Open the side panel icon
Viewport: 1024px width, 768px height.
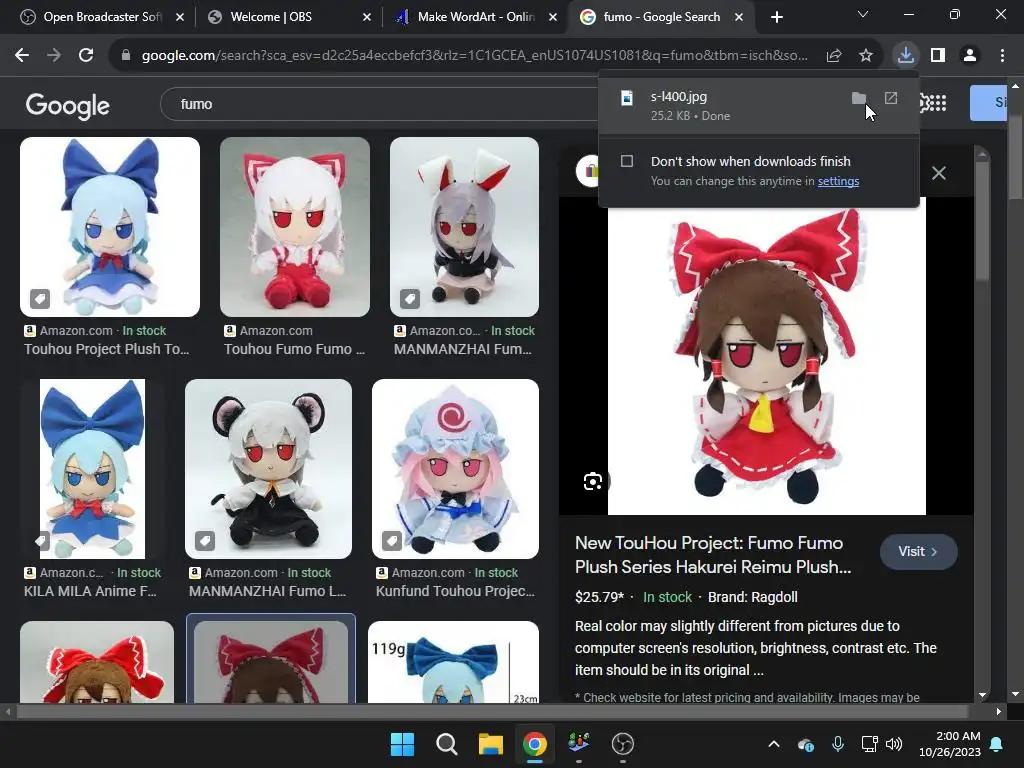(938, 56)
